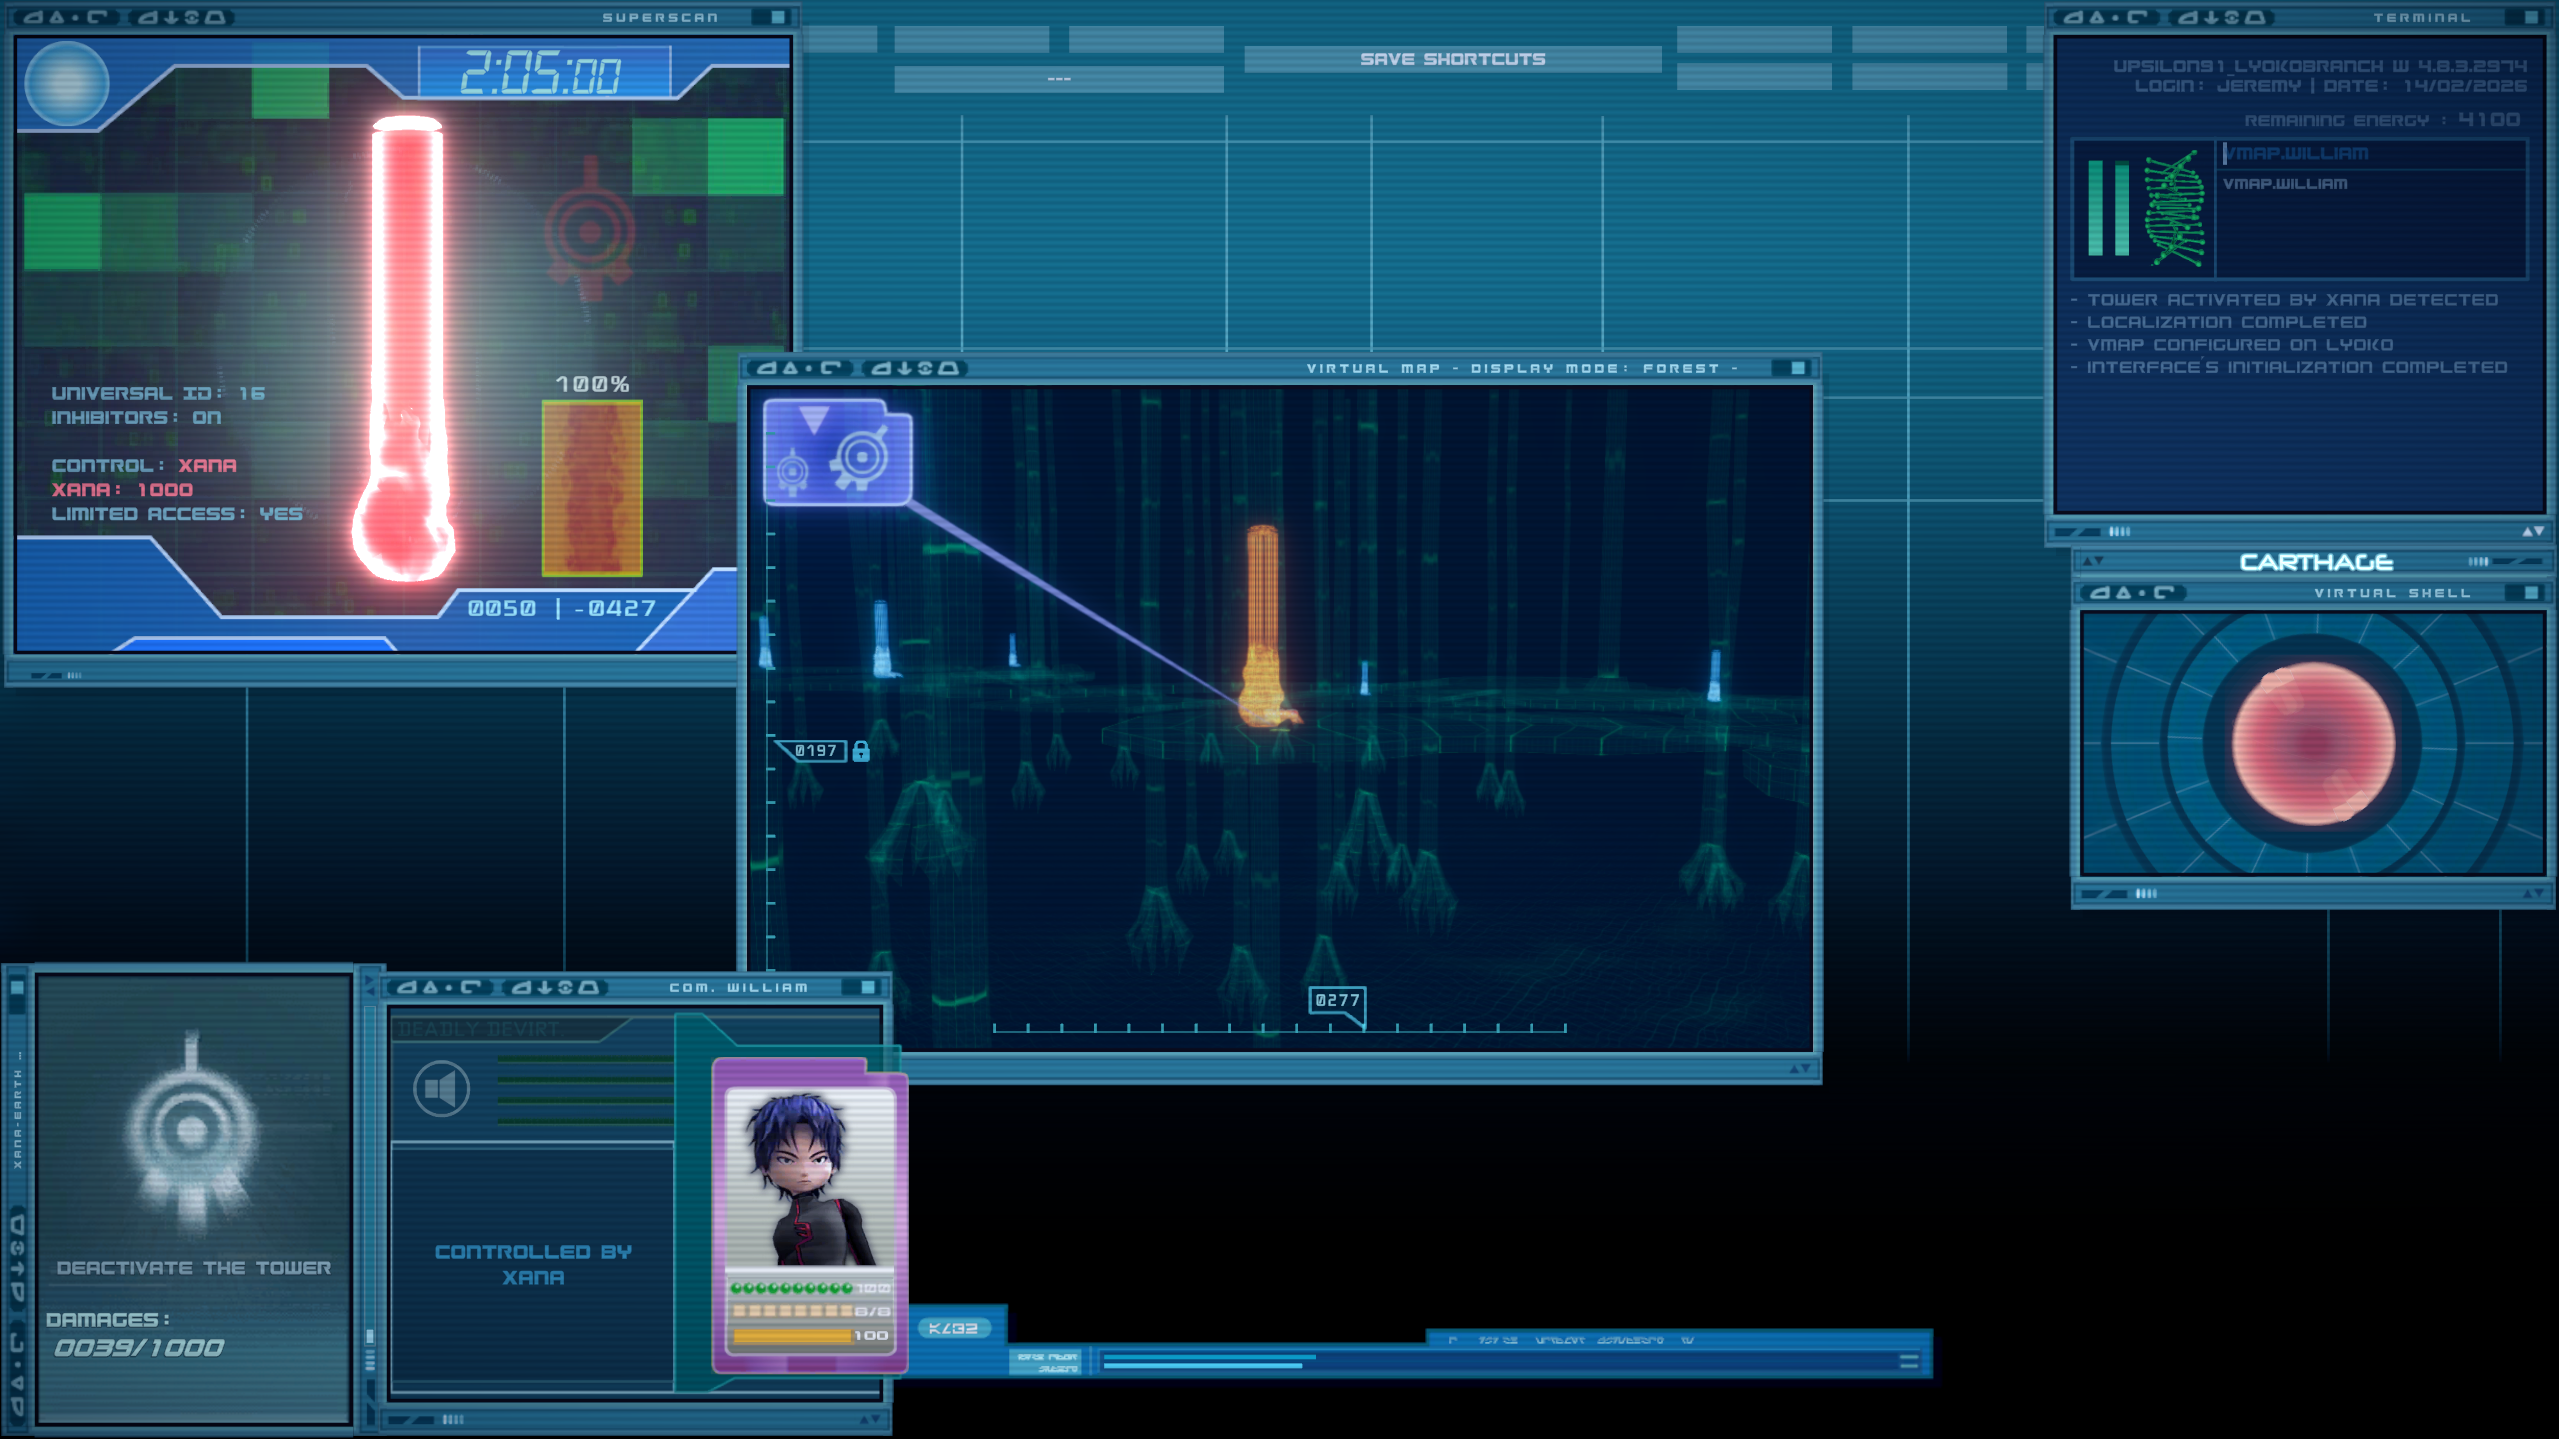This screenshot has height=1439, width=2559.
Task: Click the K432 button on the bottom taskbar
Action: (x=954, y=1327)
